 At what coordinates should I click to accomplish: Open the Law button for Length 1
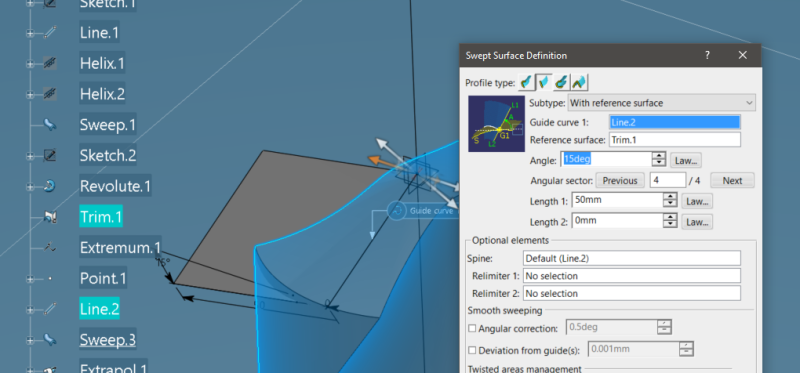point(697,201)
